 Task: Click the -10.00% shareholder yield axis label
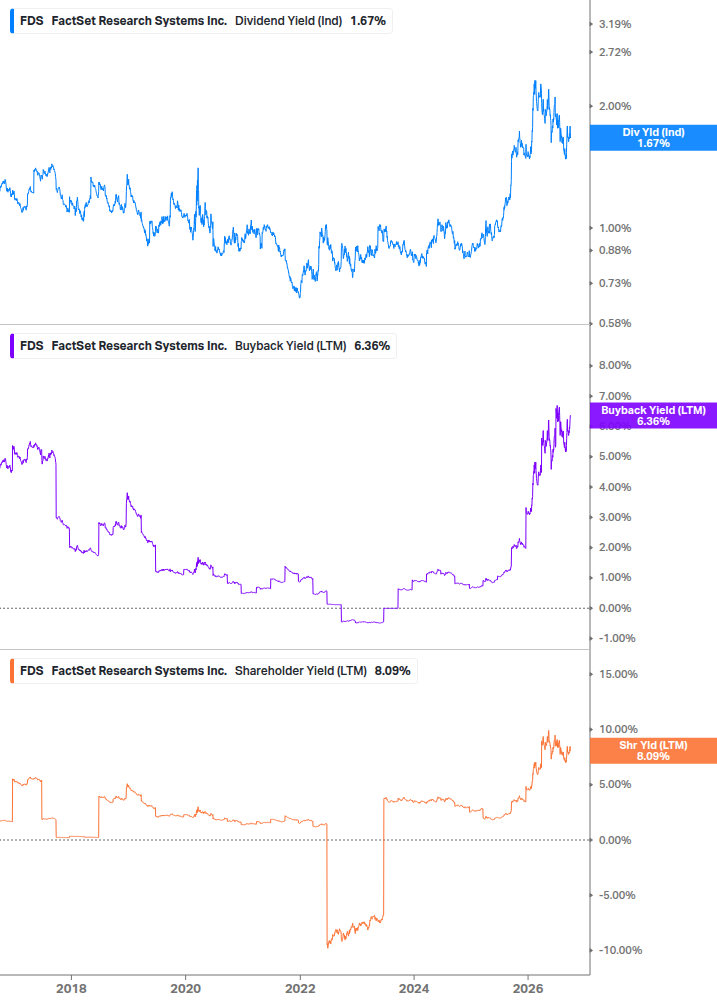(x=620, y=951)
